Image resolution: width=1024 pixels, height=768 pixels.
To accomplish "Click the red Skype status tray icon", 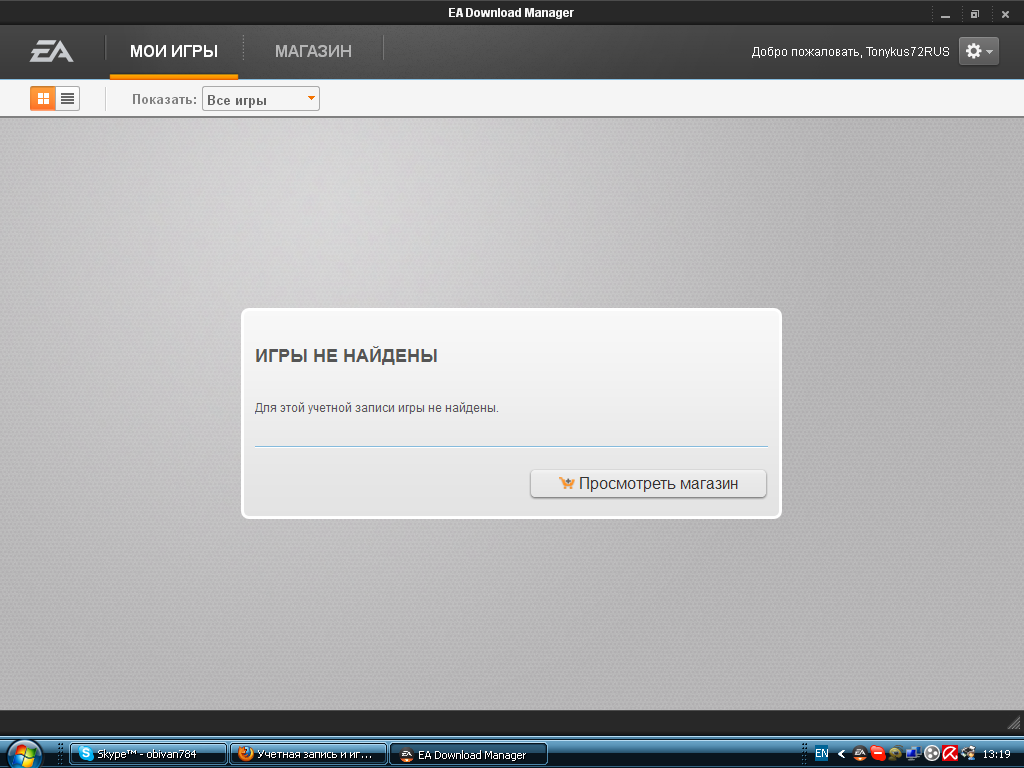I will tap(878, 754).
